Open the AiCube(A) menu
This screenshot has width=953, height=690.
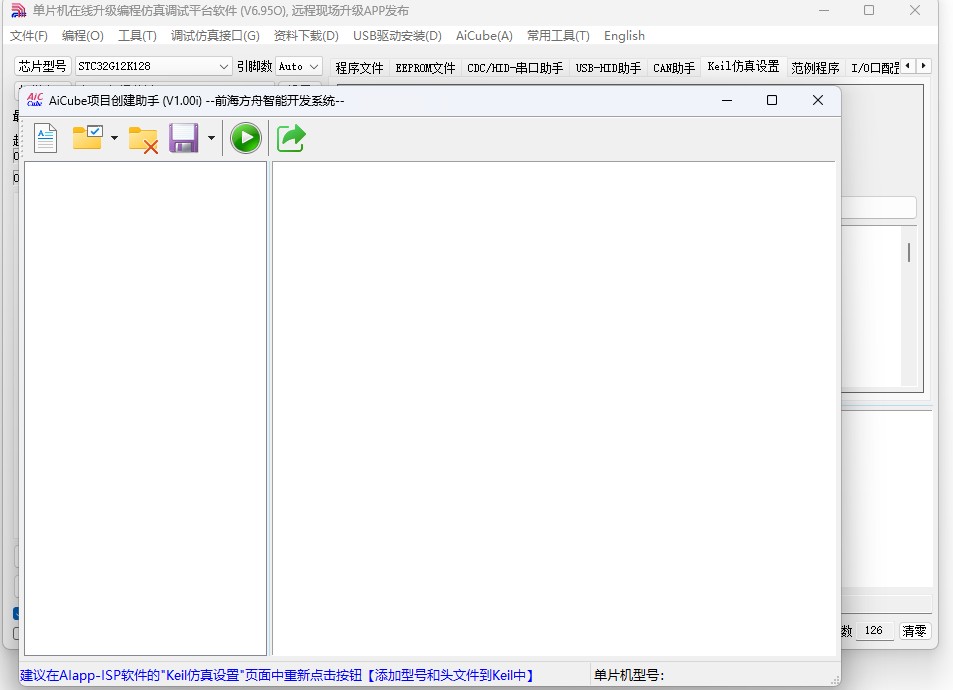click(484, 36)
